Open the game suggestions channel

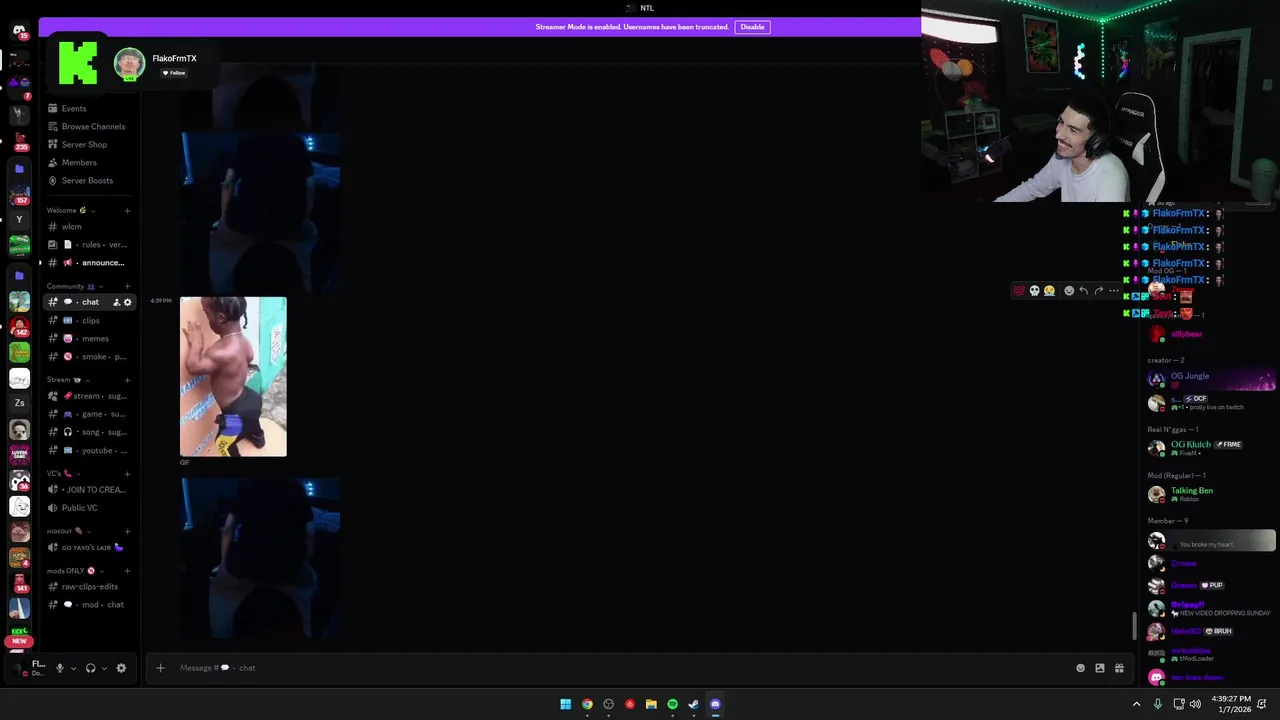(90, 413)
